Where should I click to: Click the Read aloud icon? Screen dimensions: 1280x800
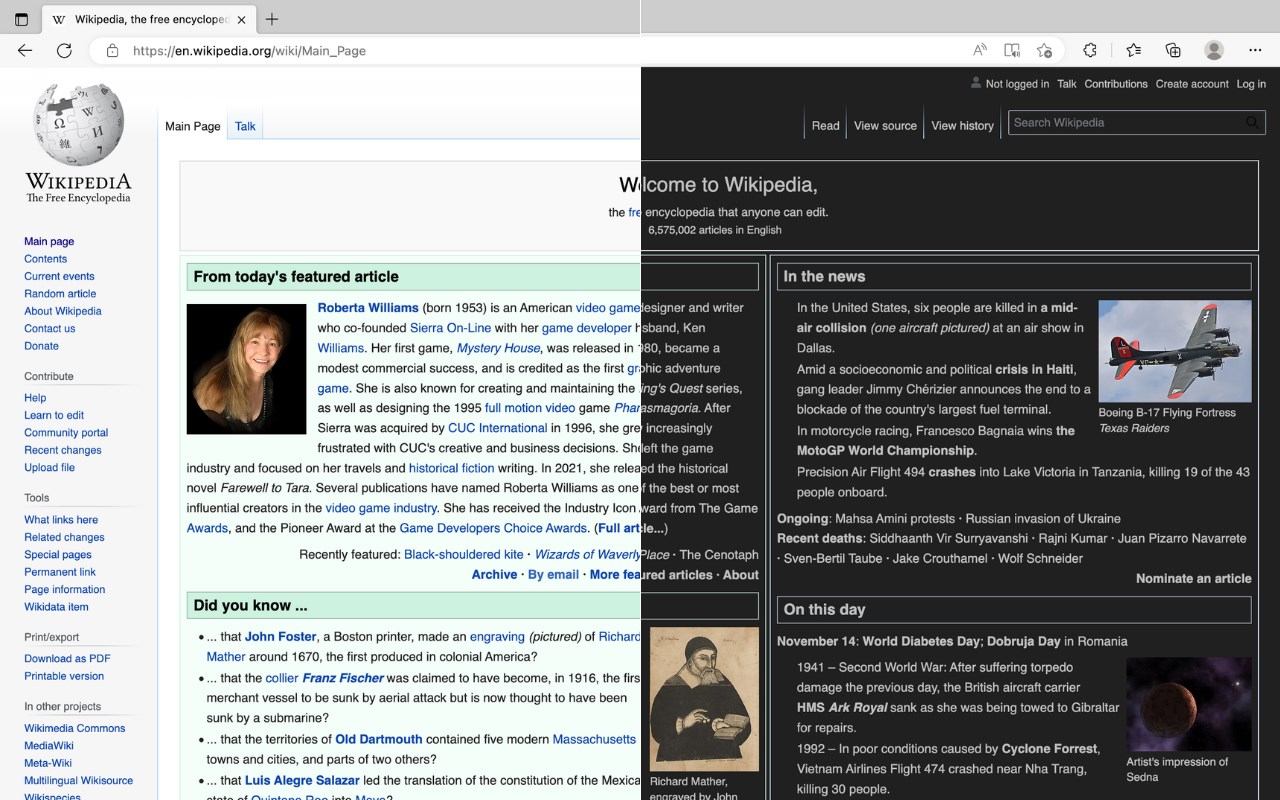tap(980, 50)
